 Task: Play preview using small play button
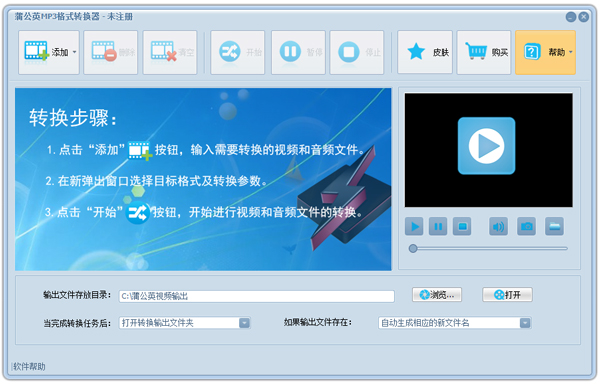point(414,226)
